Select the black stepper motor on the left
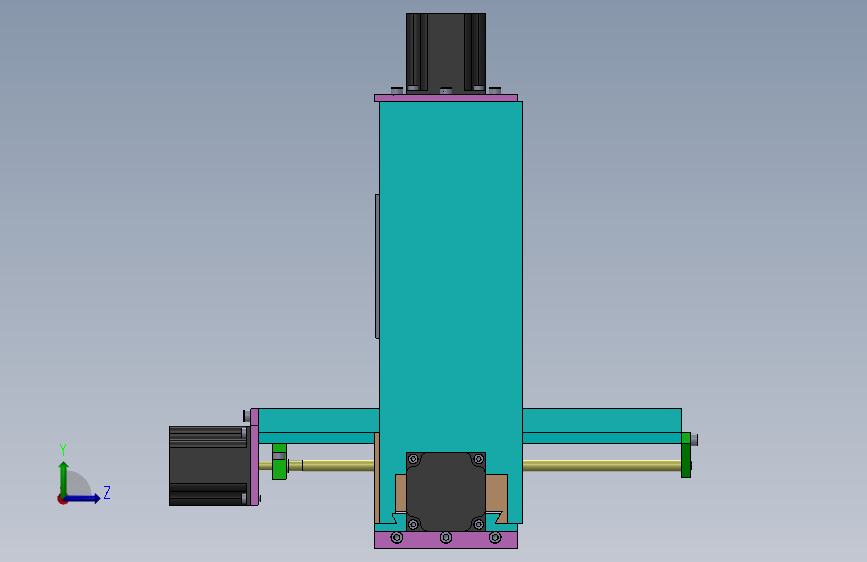 209,466
